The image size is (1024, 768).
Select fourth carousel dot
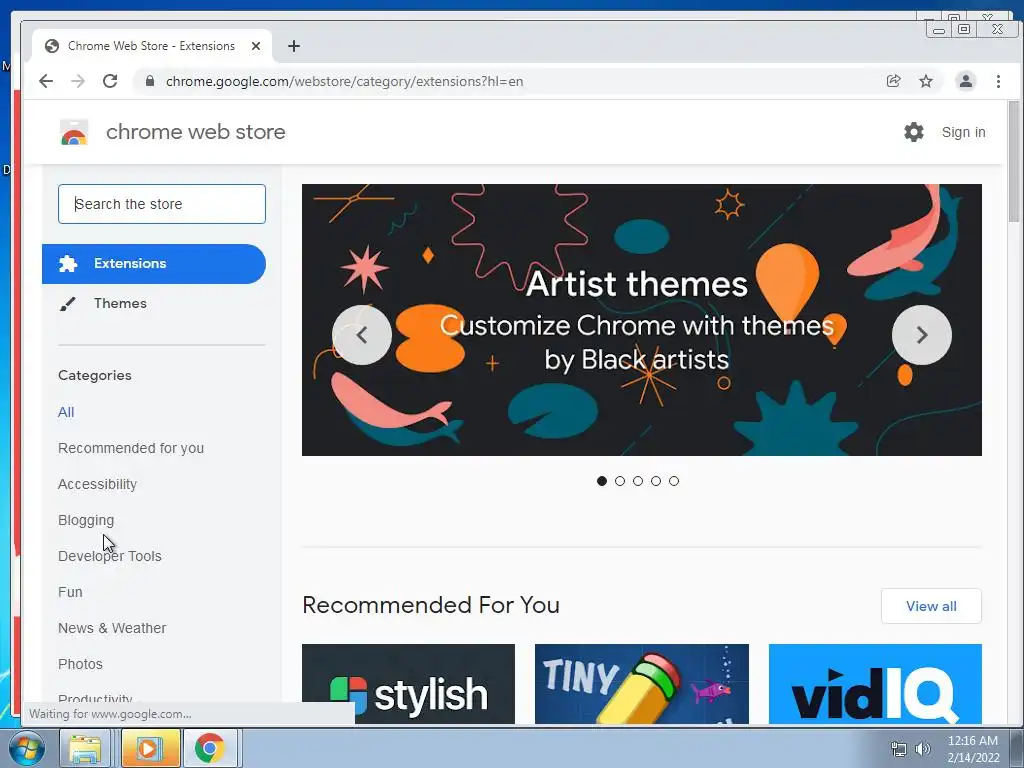click(656, 481)
